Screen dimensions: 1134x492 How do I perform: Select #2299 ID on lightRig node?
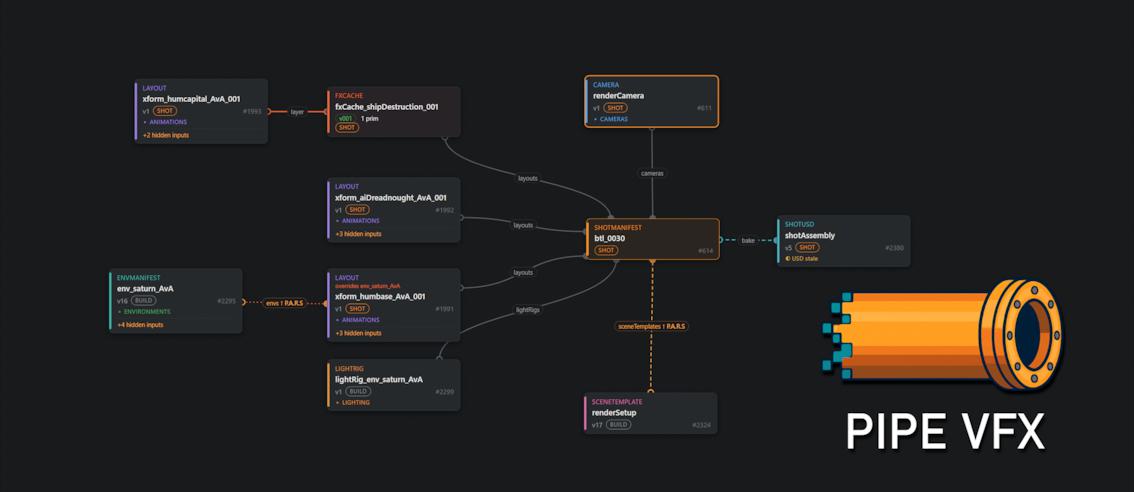coord(444,391)
